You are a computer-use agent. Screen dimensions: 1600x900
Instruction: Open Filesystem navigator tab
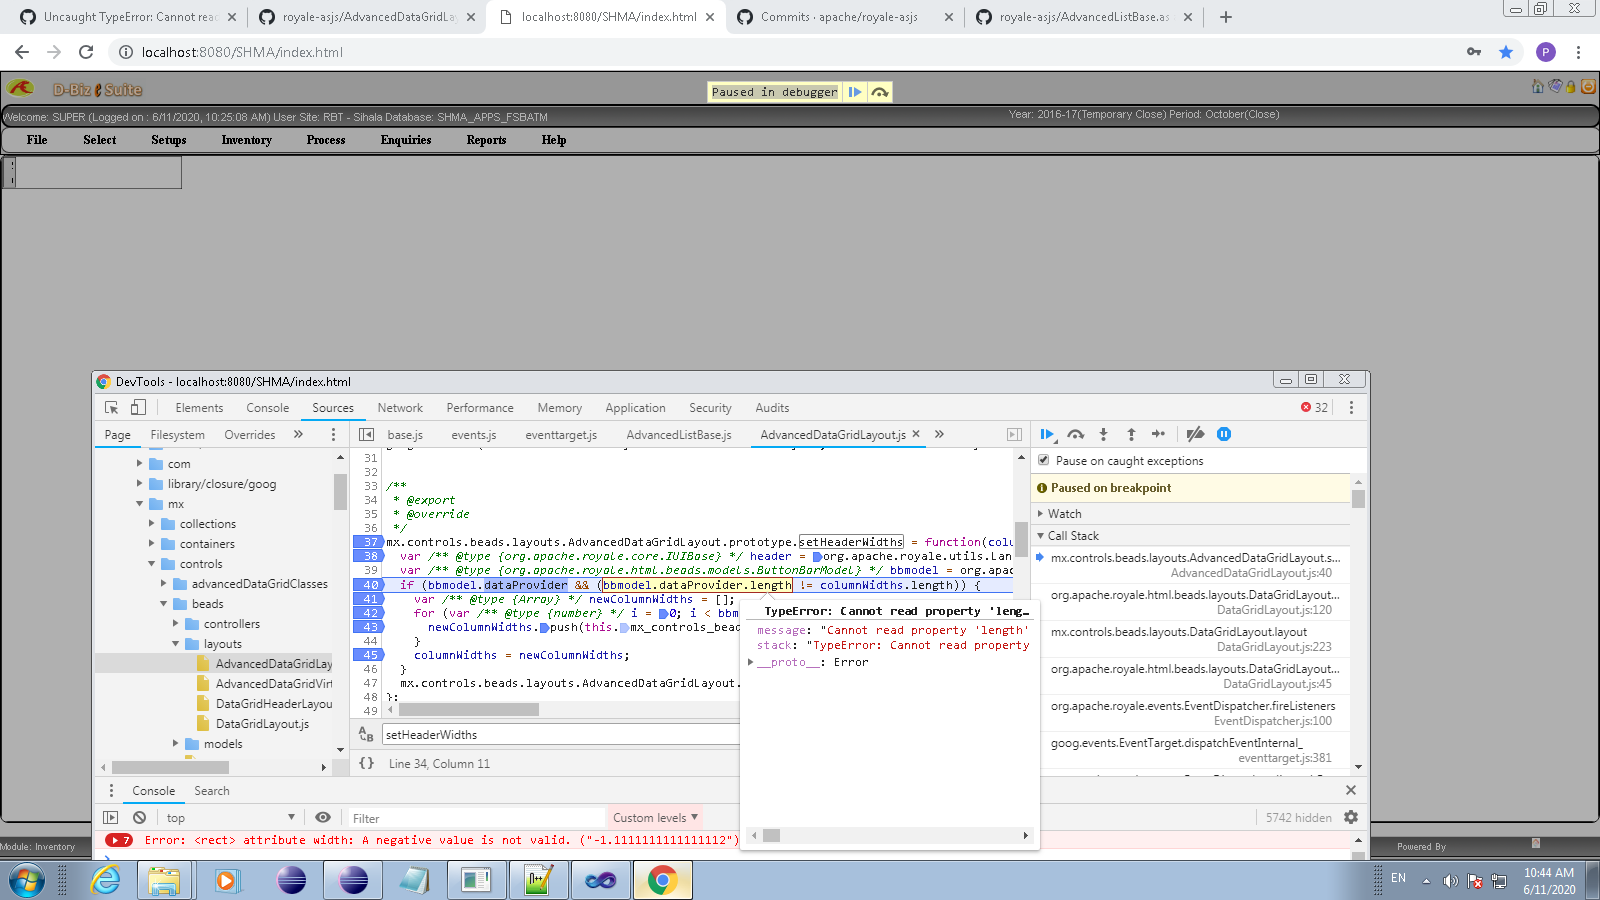pos(178,435)
